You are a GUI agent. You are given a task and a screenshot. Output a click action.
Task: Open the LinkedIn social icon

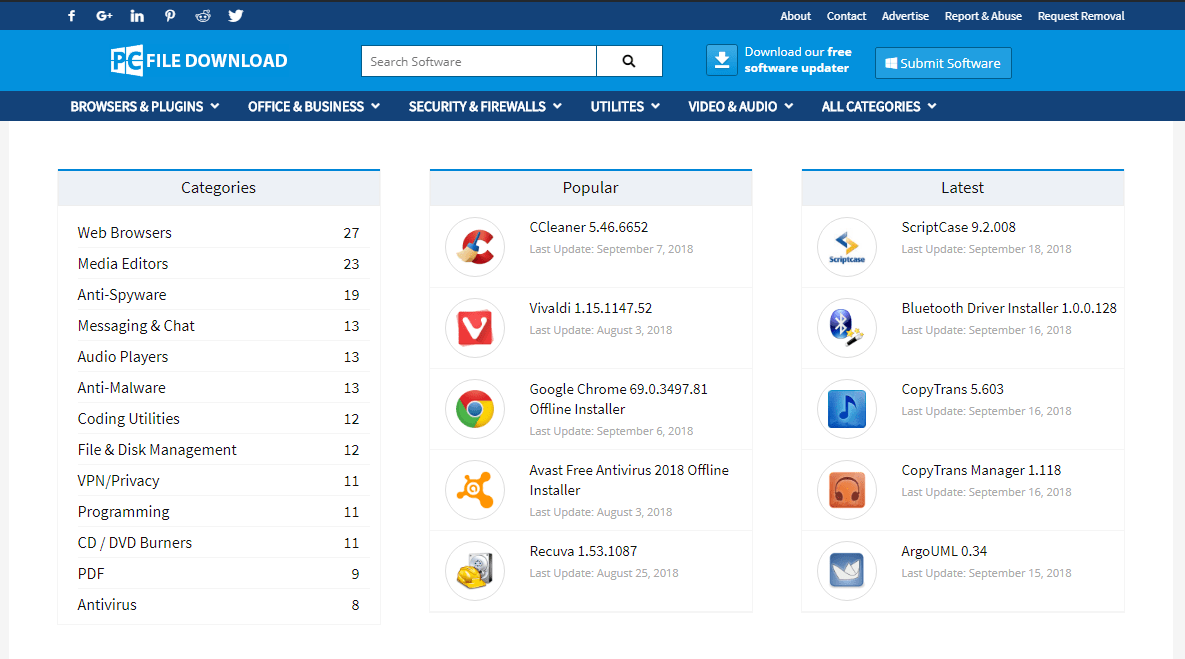tap(137, 16)
